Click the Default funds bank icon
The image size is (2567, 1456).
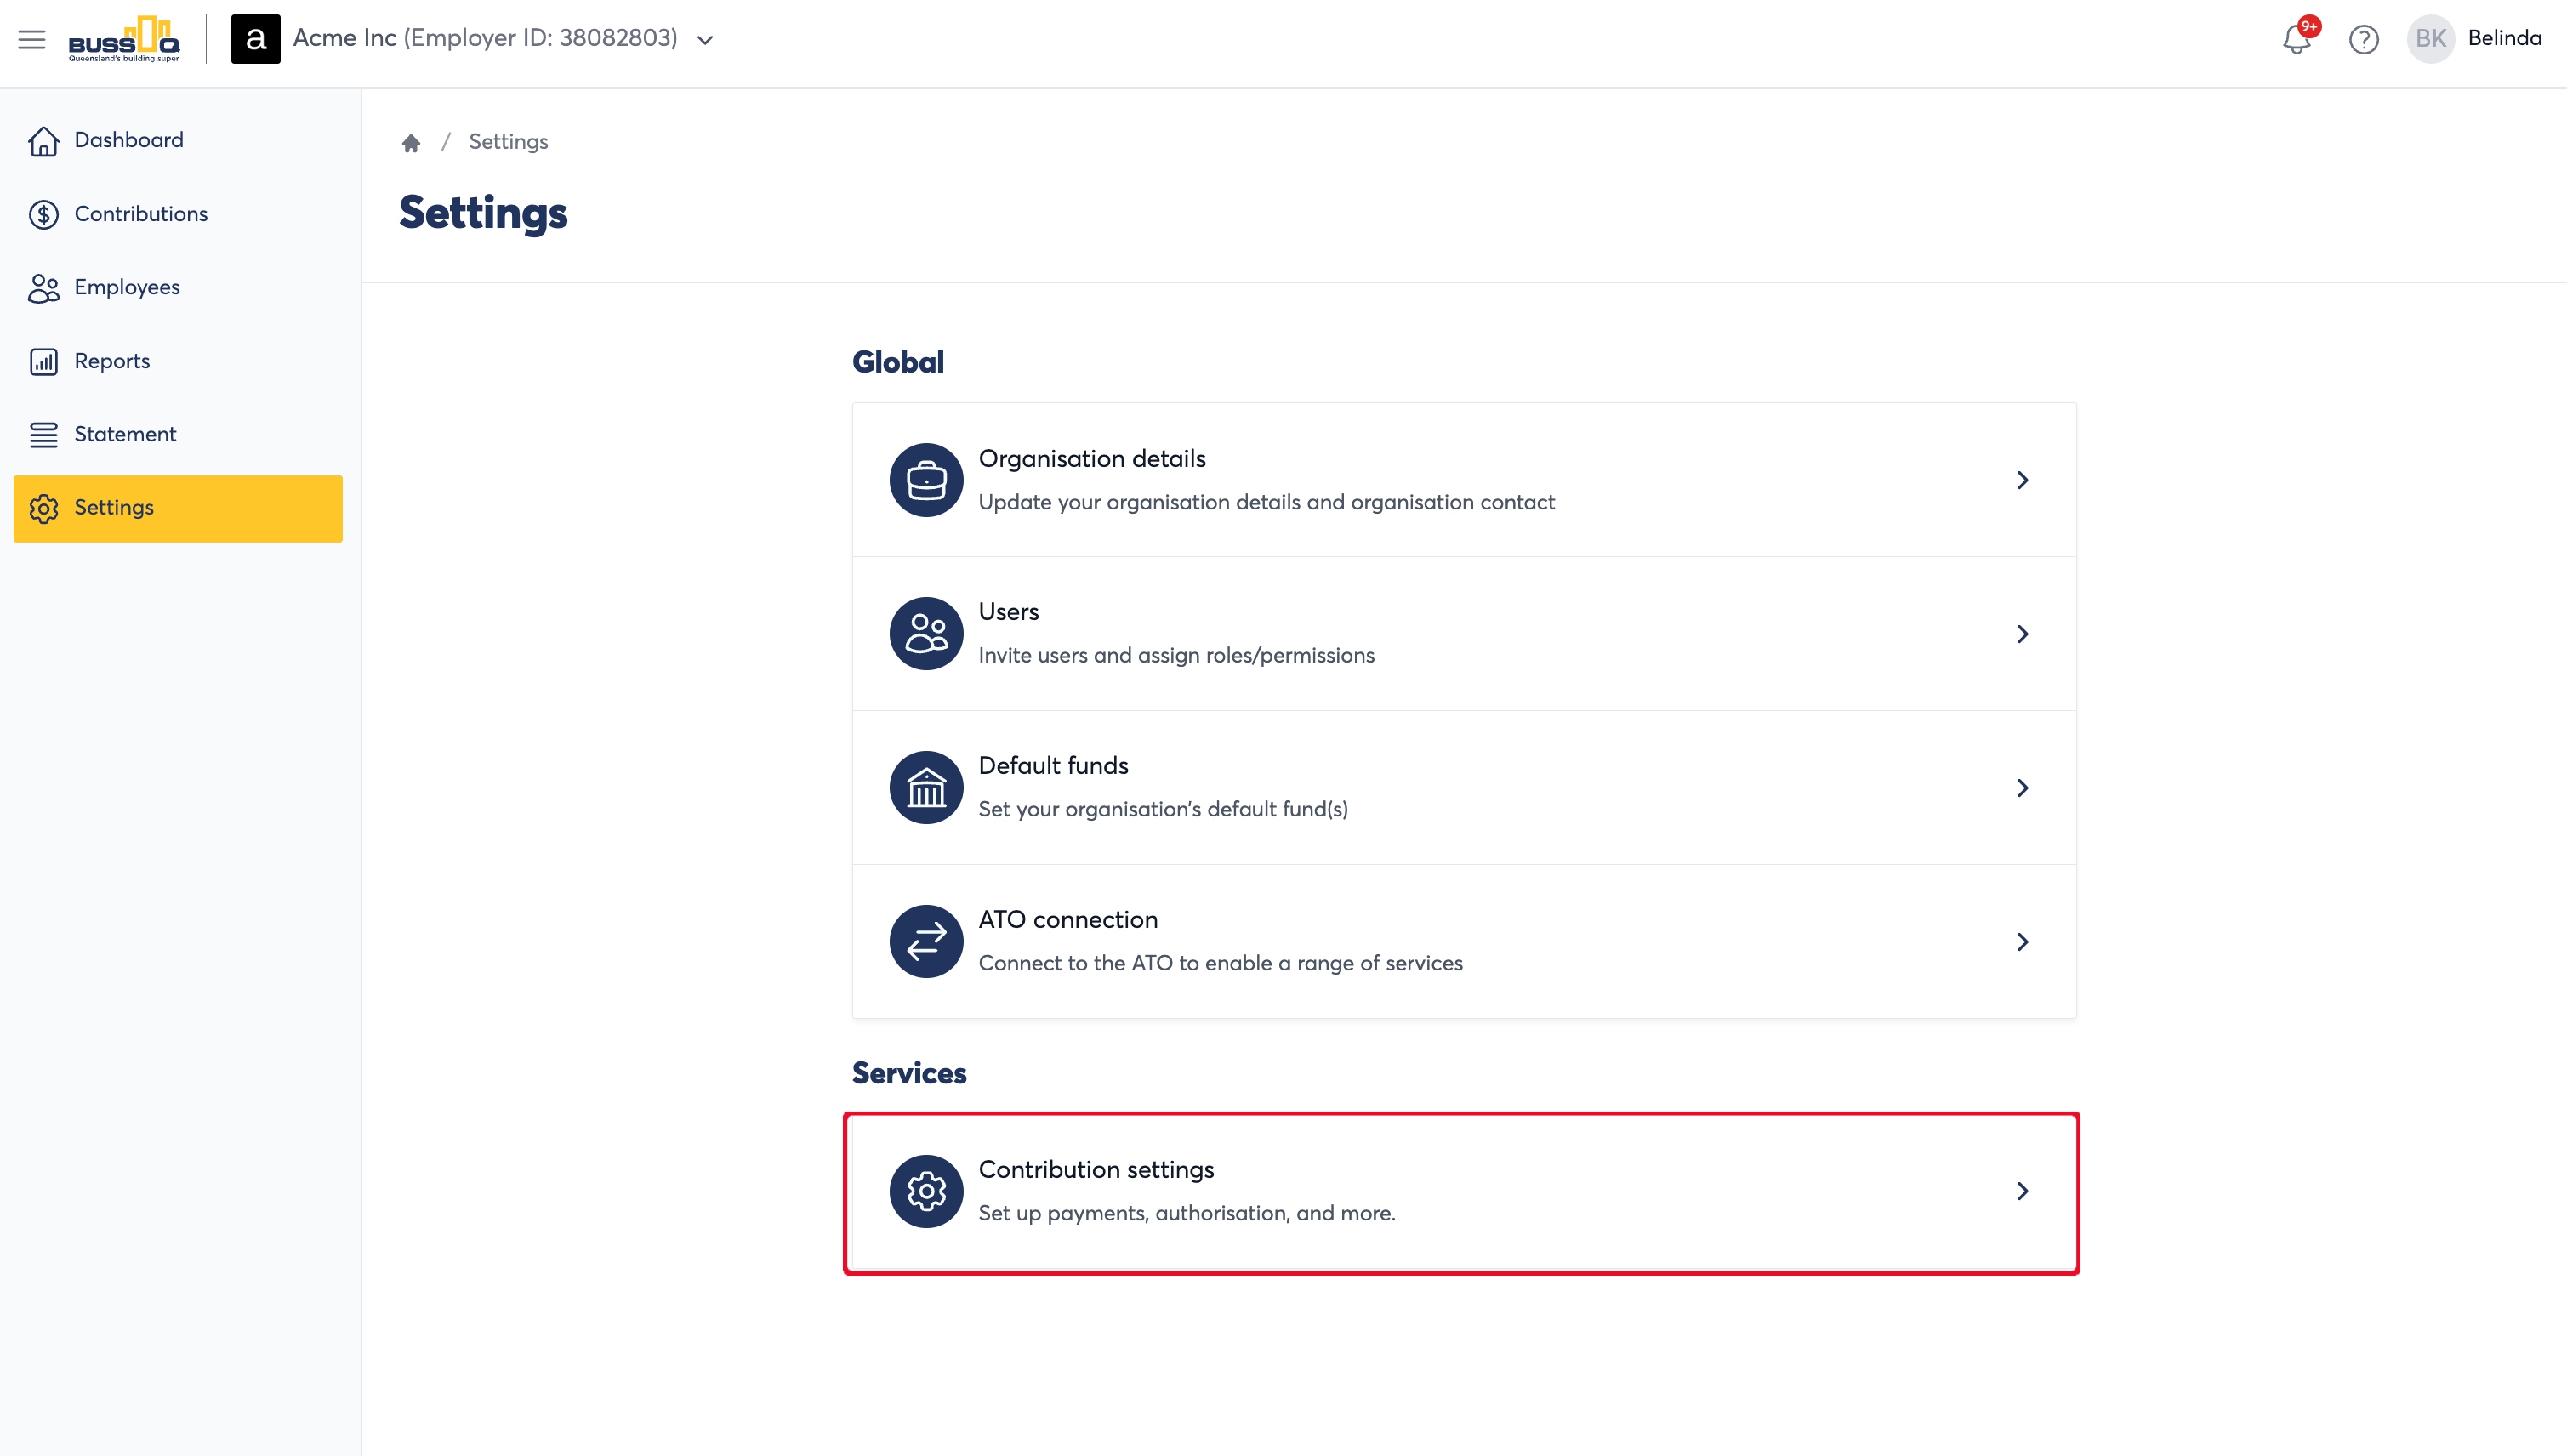(926, 788)
